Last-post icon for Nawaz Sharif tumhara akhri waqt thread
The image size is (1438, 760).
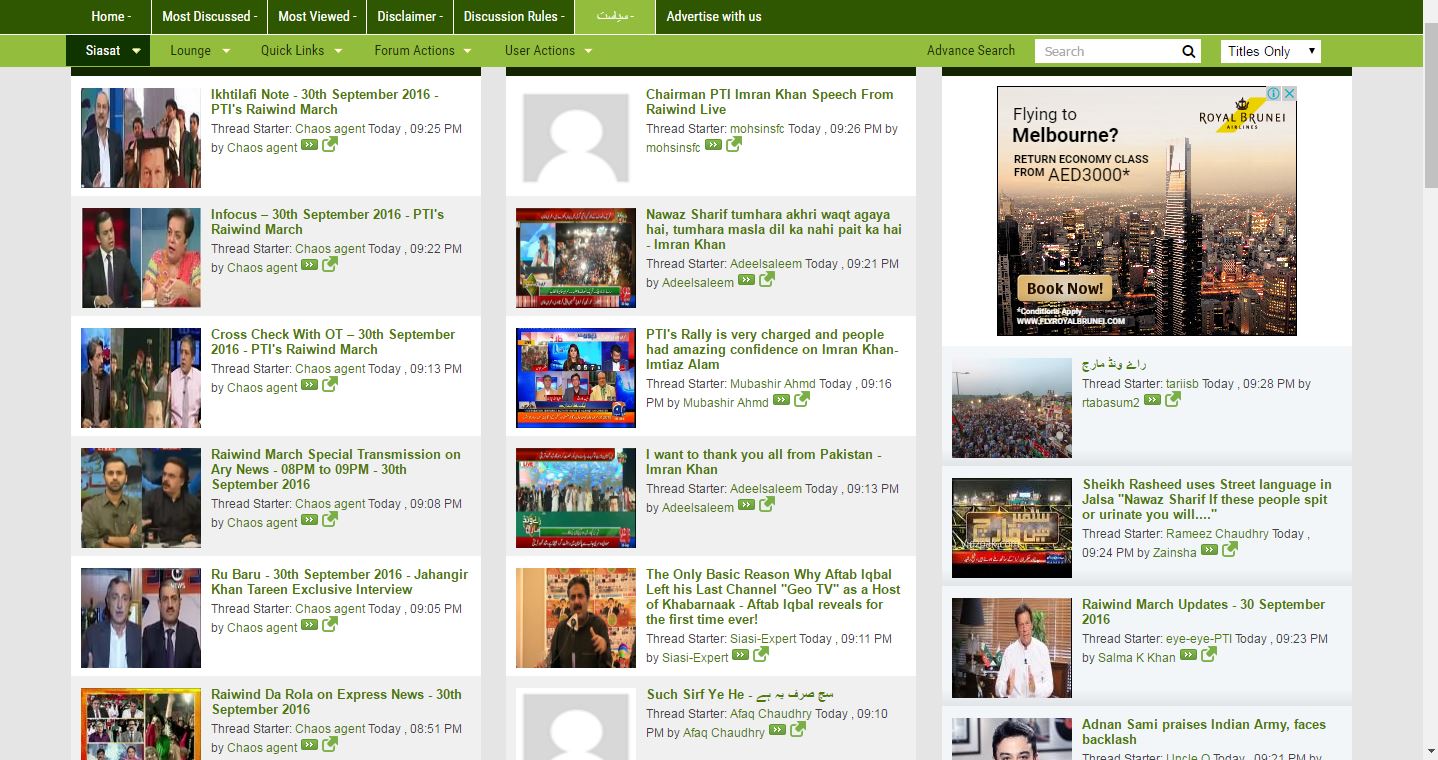coord(746,280)
